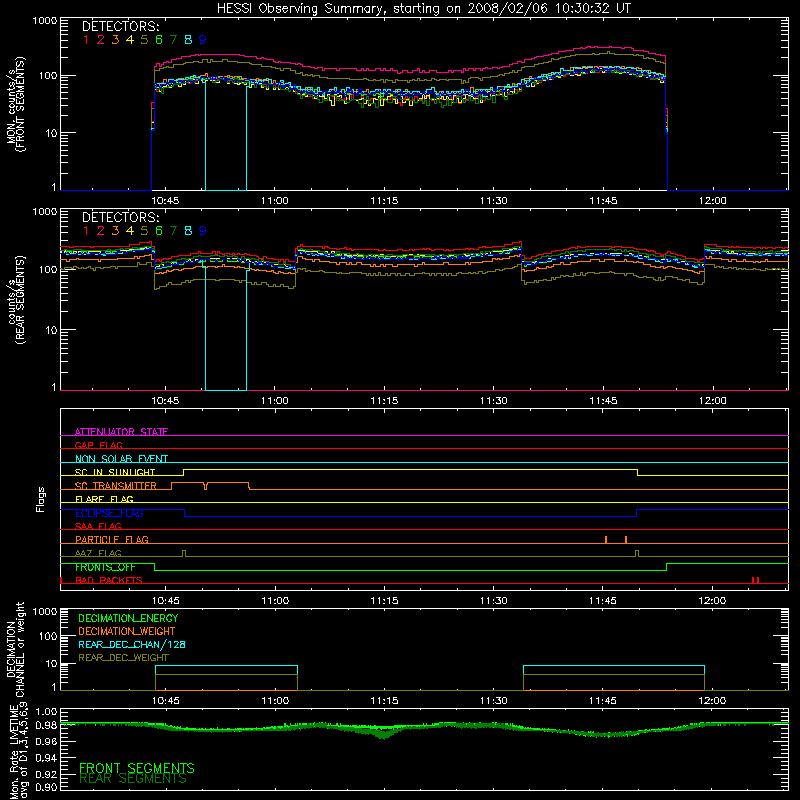Select the REAR_DEC_WEIGHT legend entry
Viewport: 800px width, 800px height.
tap(123, 658)
